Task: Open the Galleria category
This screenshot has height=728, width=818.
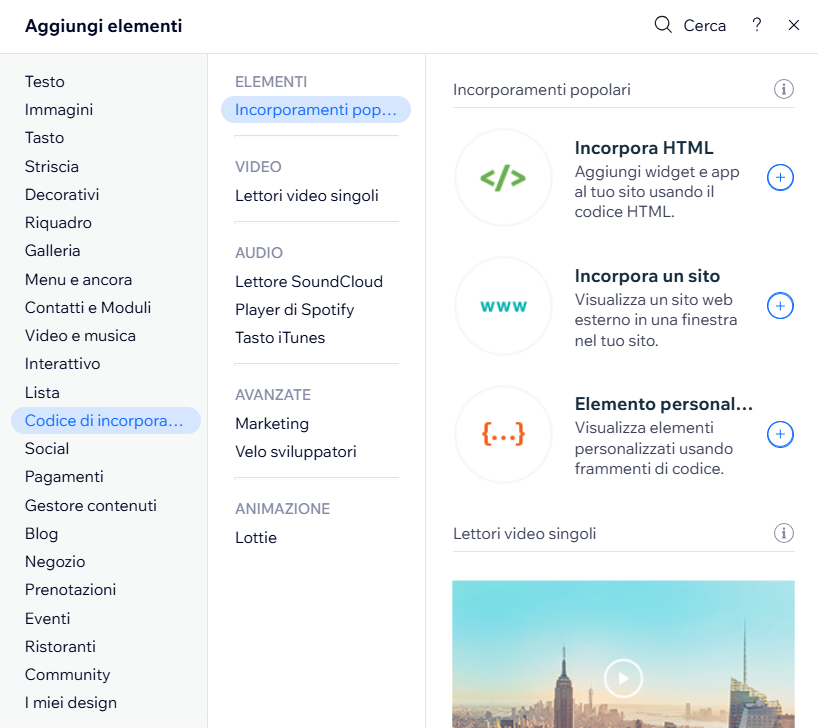Action: (x=53, y=251)
